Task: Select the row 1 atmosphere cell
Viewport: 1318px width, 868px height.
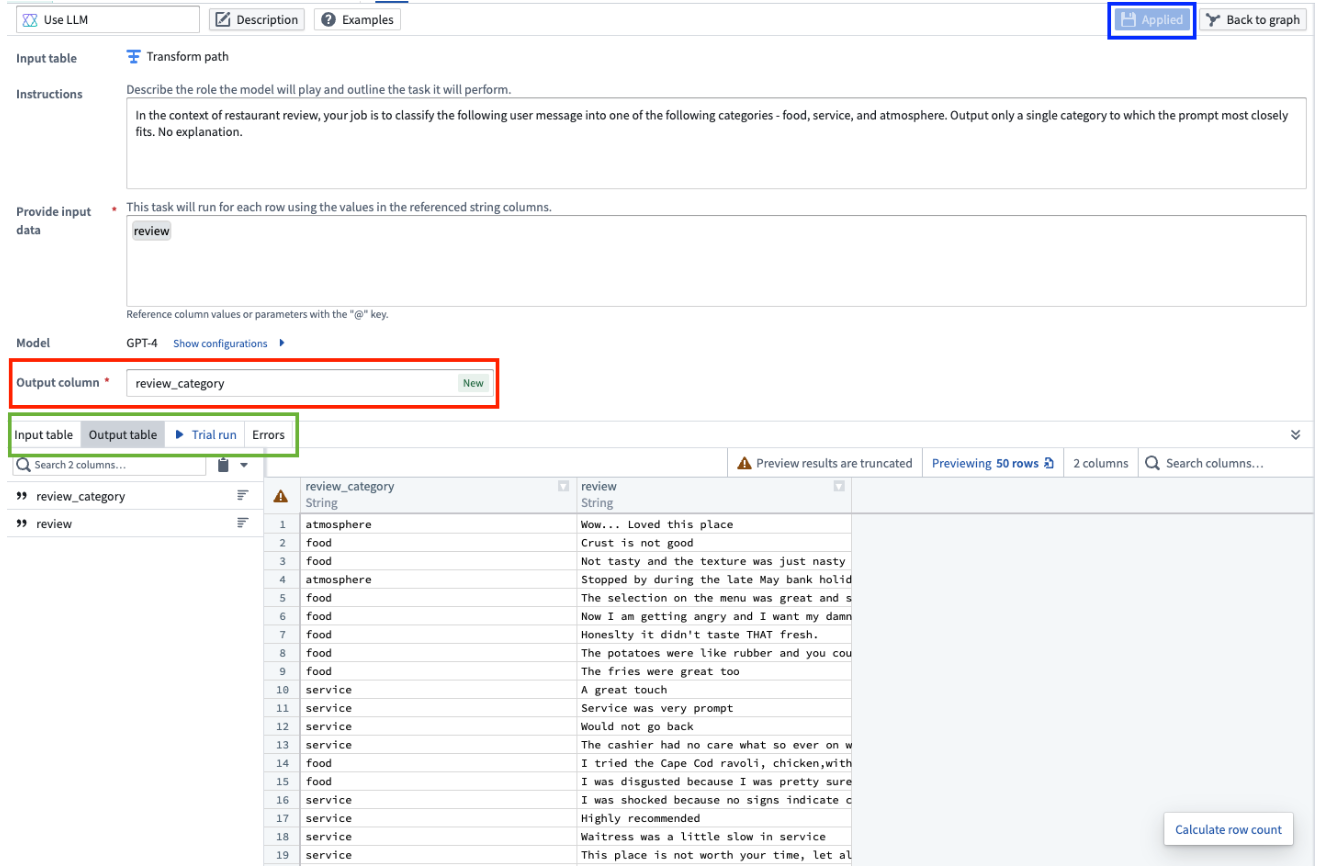Action: pos(438,524)
